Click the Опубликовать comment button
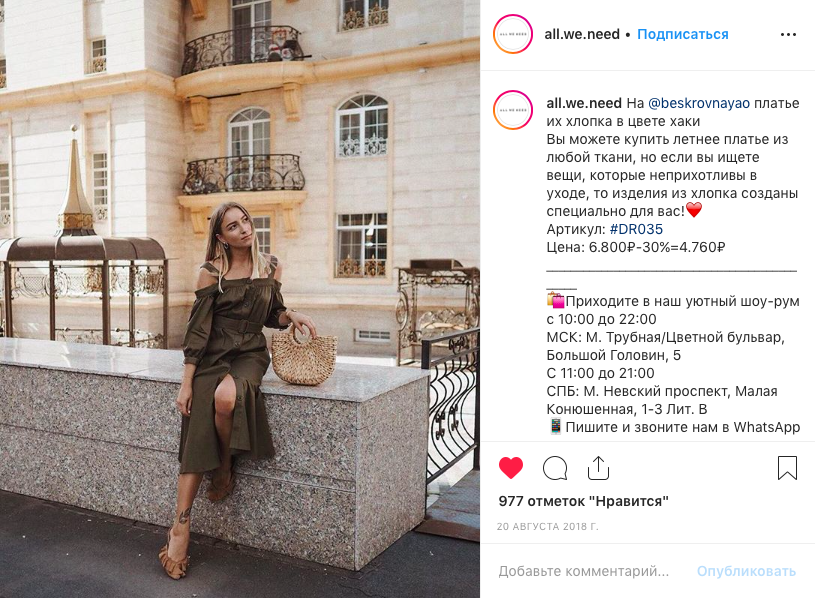This screenshot has height=598, width=815. [x=746, y=571]
